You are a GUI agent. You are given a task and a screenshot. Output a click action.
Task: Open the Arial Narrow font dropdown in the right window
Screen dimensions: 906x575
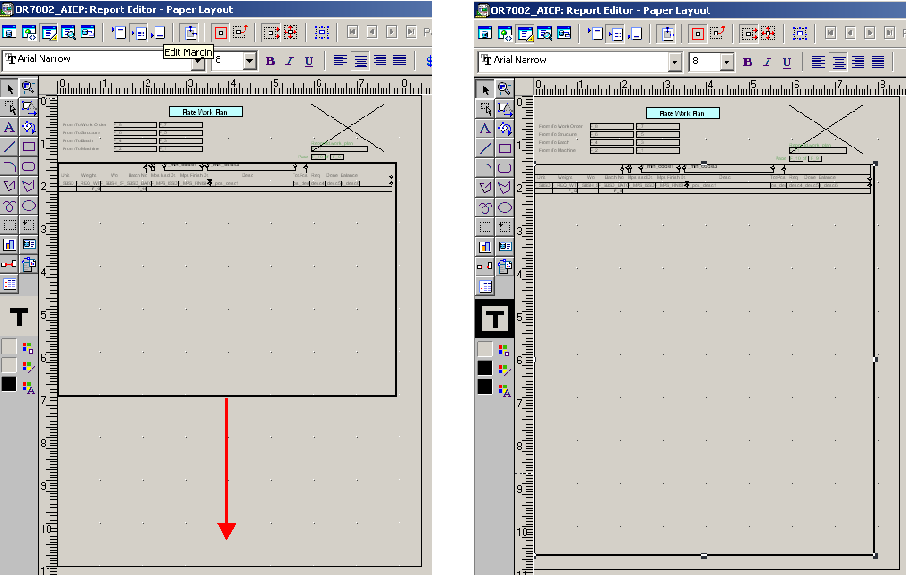(x=675, y=62)
